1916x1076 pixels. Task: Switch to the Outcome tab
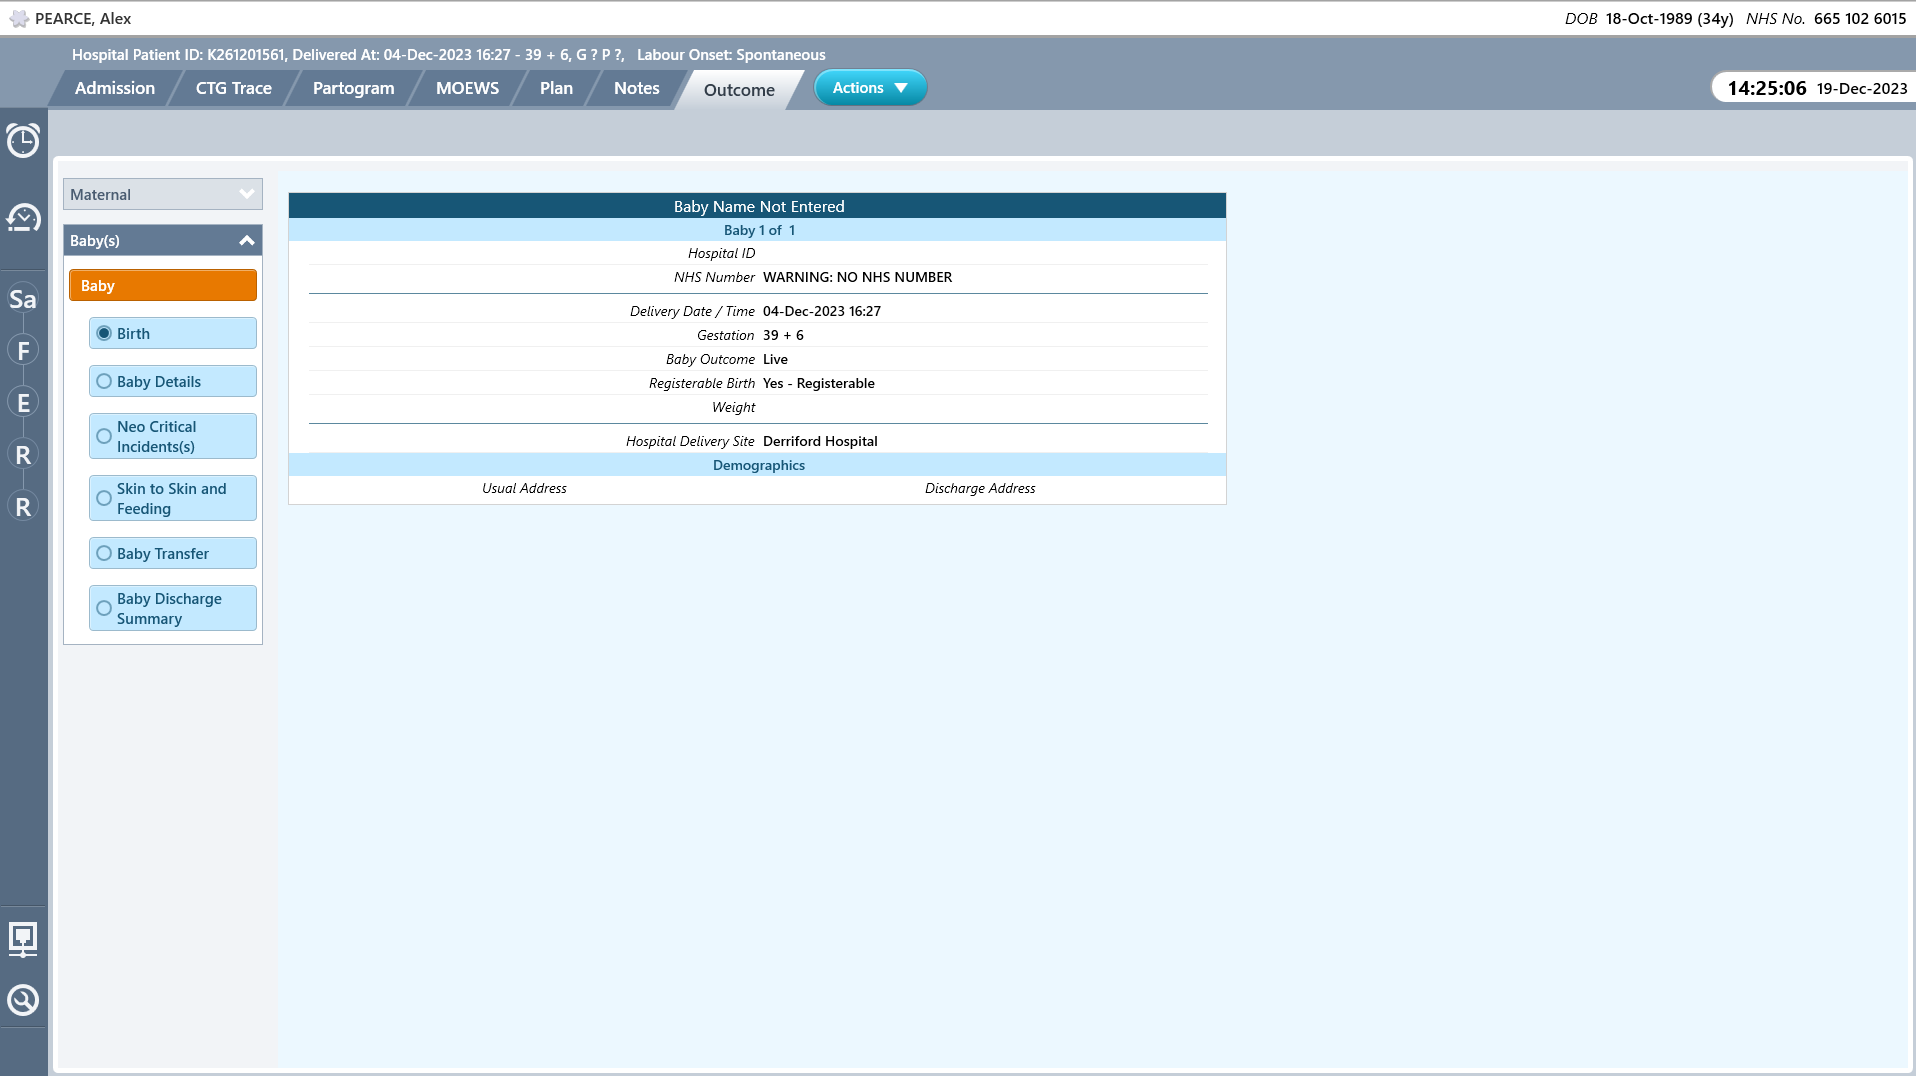[739, 89]
